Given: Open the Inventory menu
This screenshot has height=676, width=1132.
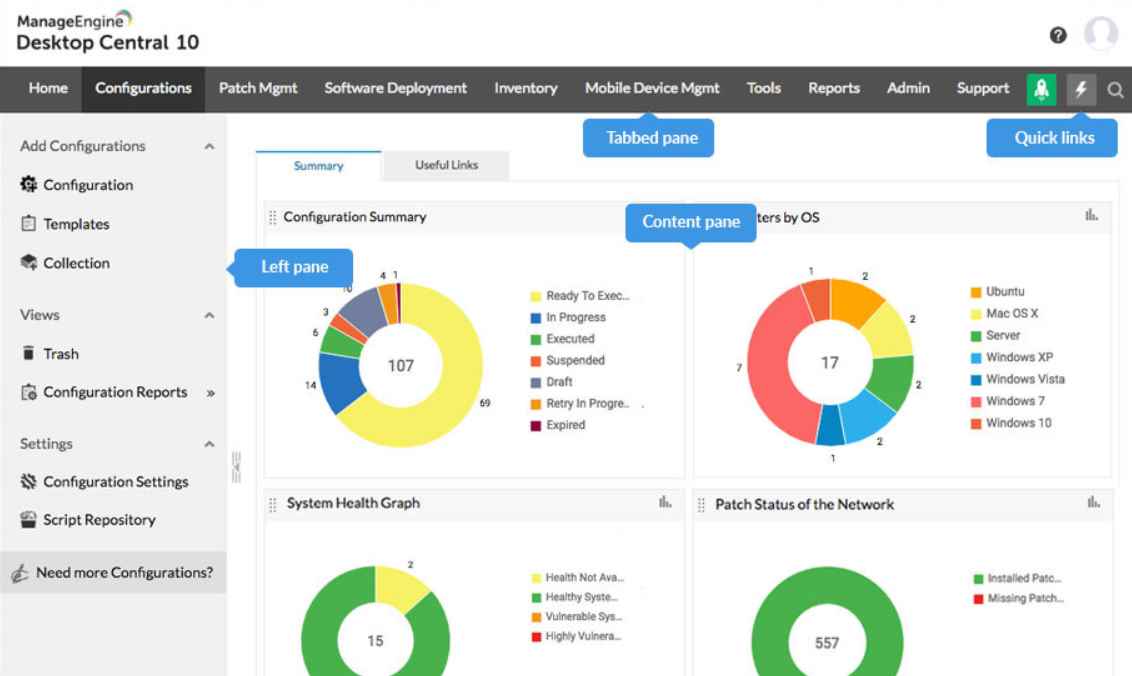Looking at the screenshot, I should (526, 88).
